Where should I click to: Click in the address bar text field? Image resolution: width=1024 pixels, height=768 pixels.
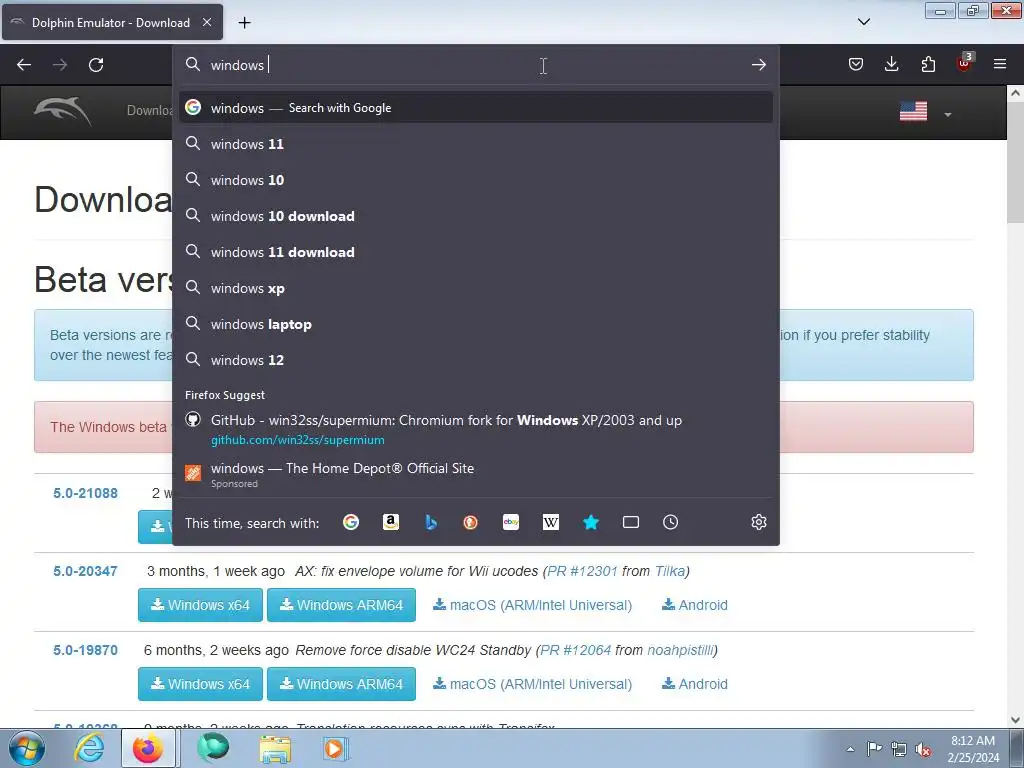coord(477,65)
